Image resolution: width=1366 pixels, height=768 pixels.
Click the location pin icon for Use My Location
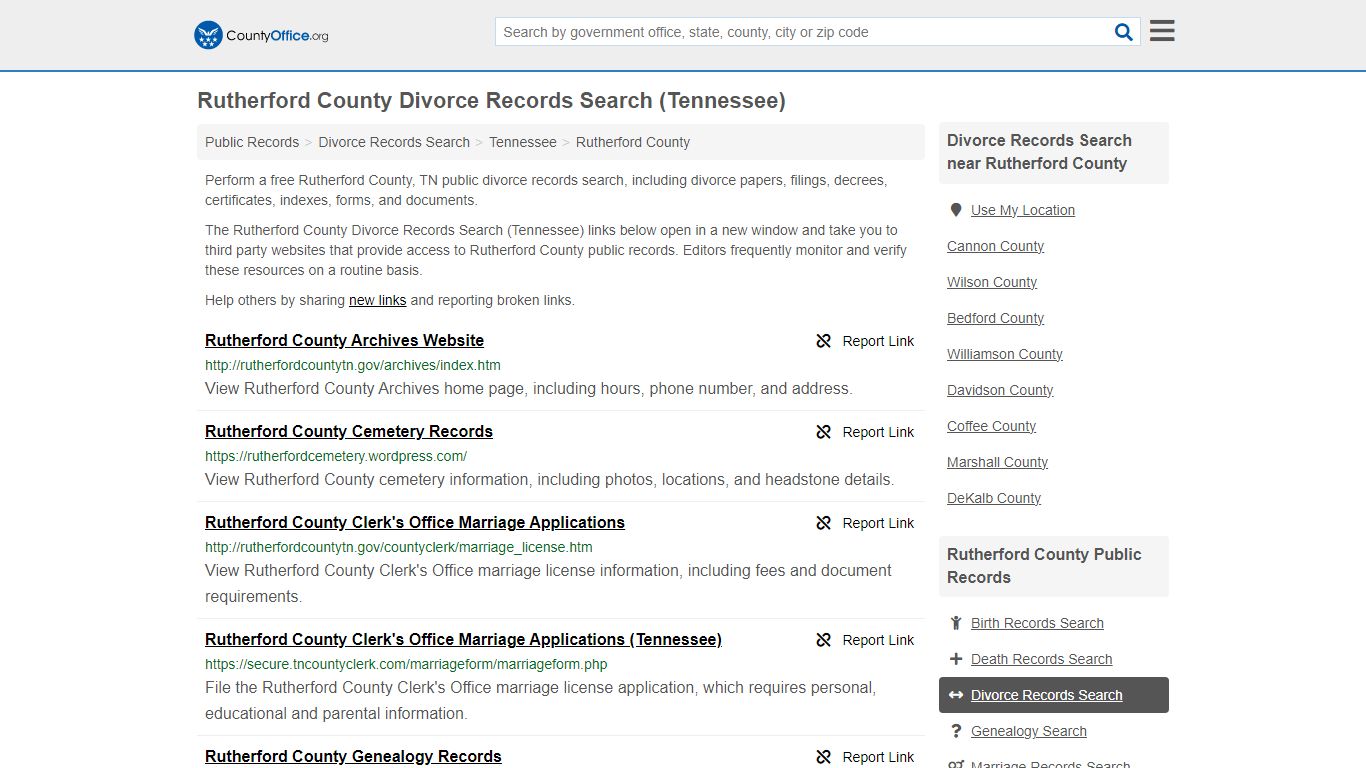click(x=955, y=209)
